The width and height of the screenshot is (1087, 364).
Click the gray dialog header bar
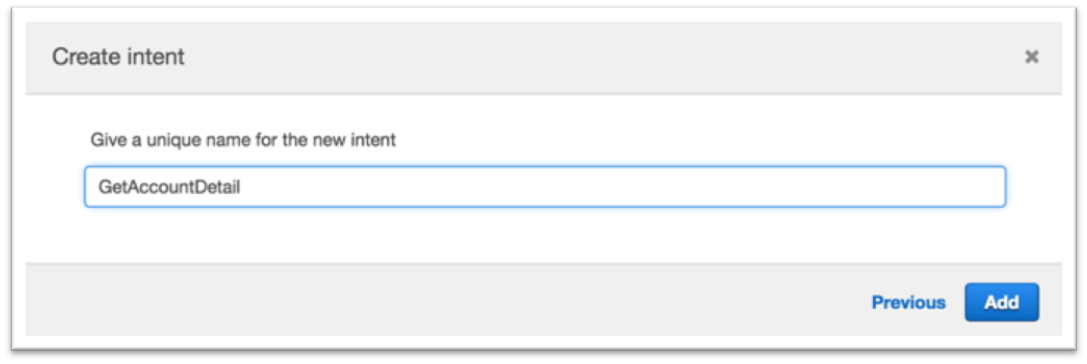click(544, 58)
